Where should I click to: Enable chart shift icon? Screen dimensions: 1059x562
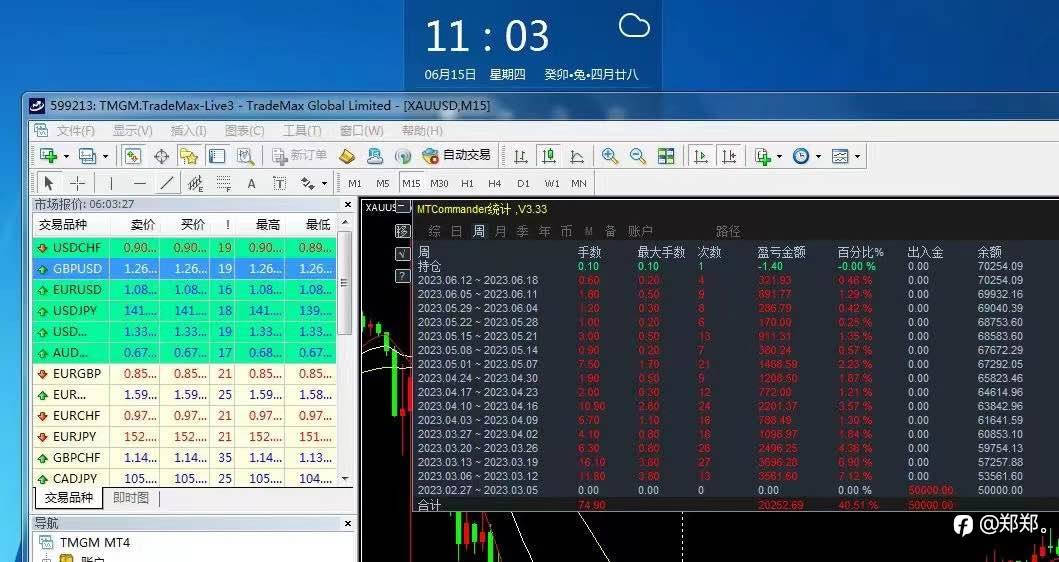(x=729, y=156)
